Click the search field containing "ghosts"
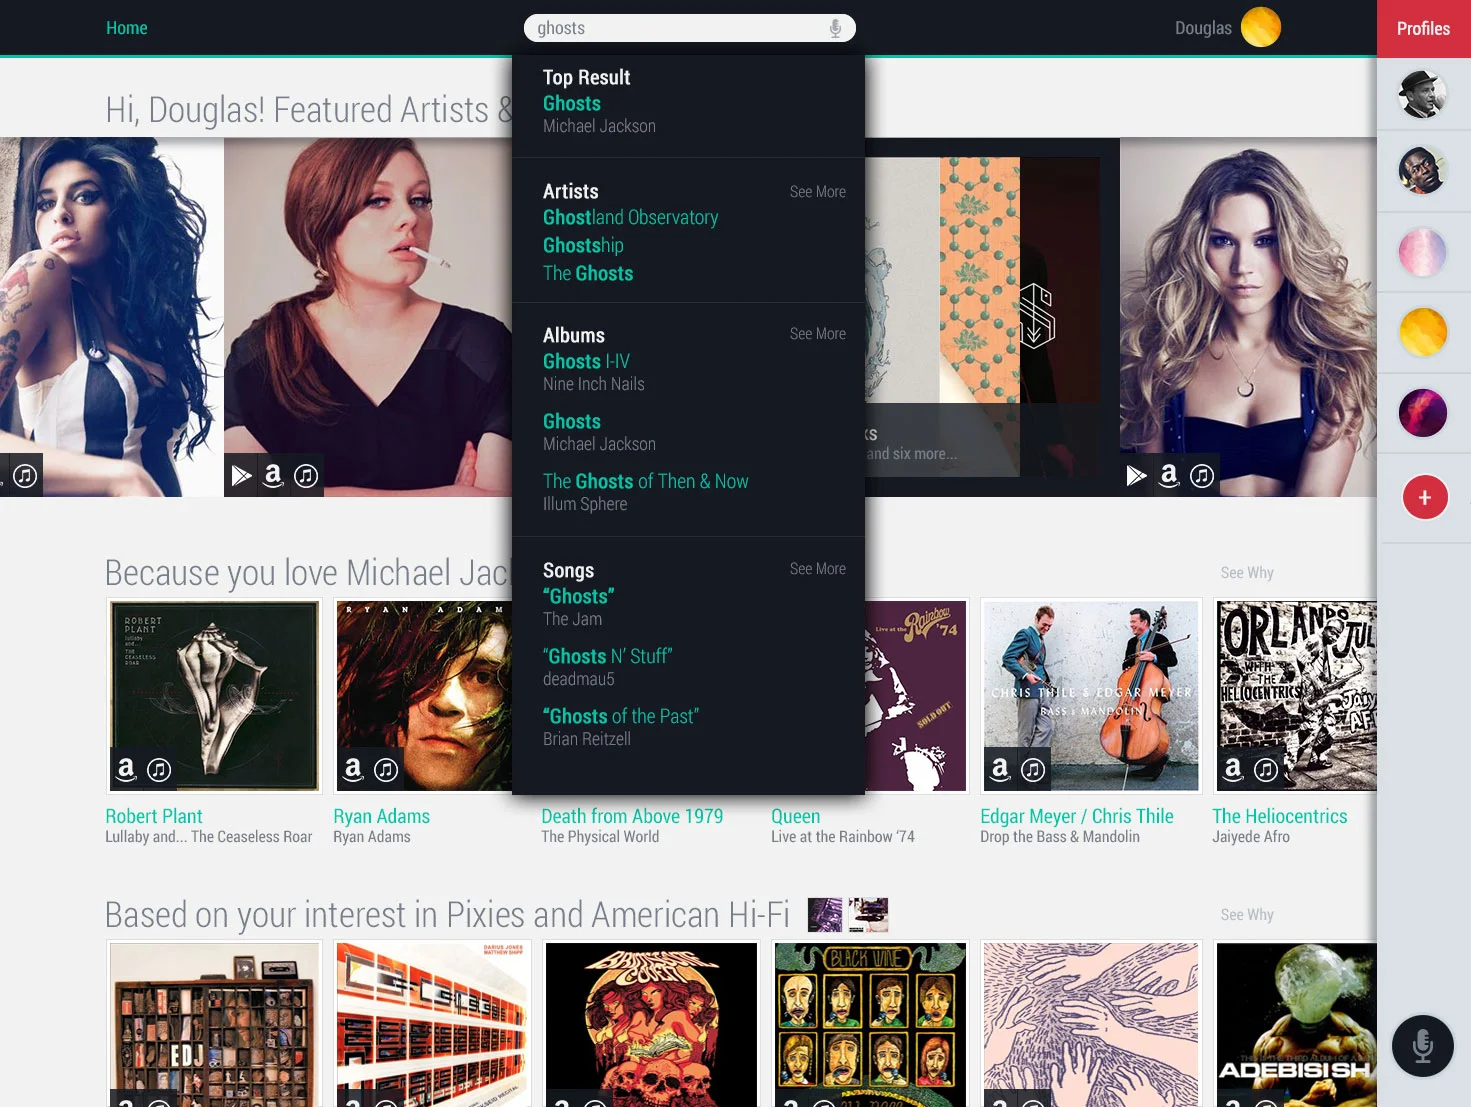Screen dimensions: 1471x1107 pyautogui.click(x=689, y=28)
